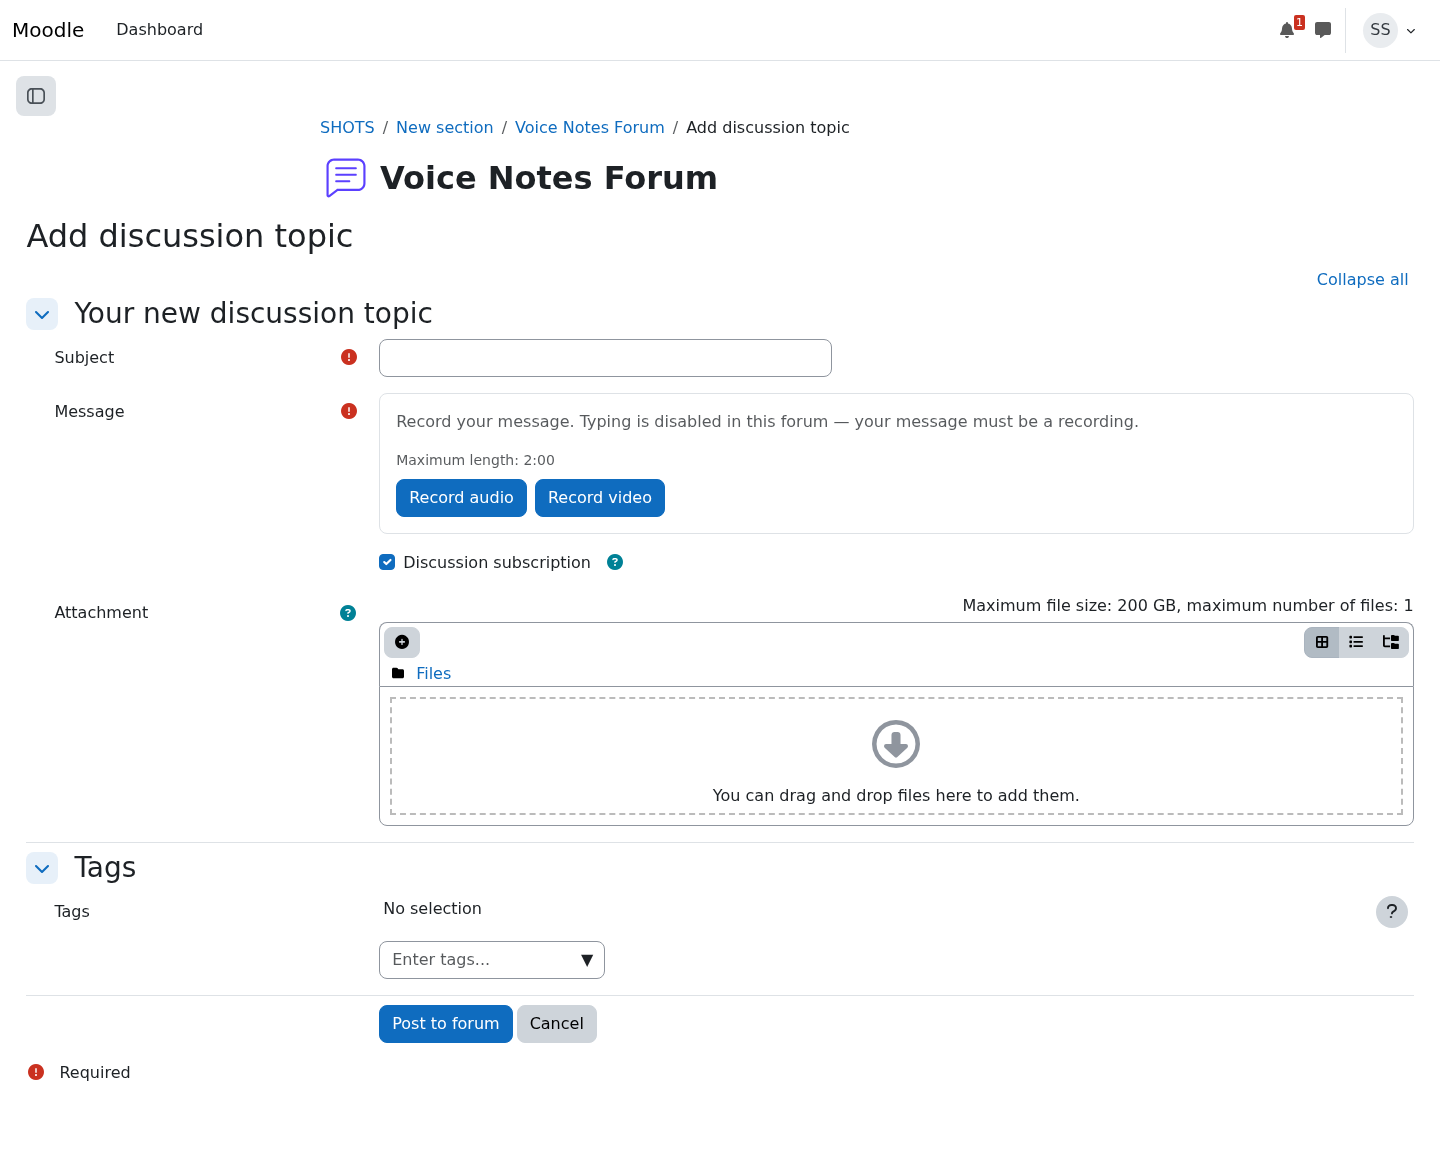
Task: Open the Tags help question mark
Action: 1392,912
